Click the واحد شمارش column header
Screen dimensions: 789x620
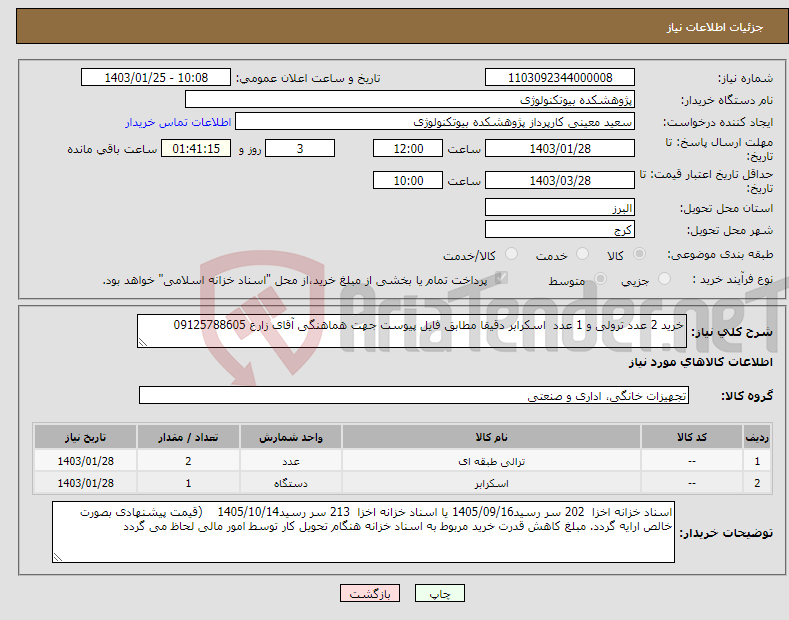pyautogui.click(x=291, y=437)
